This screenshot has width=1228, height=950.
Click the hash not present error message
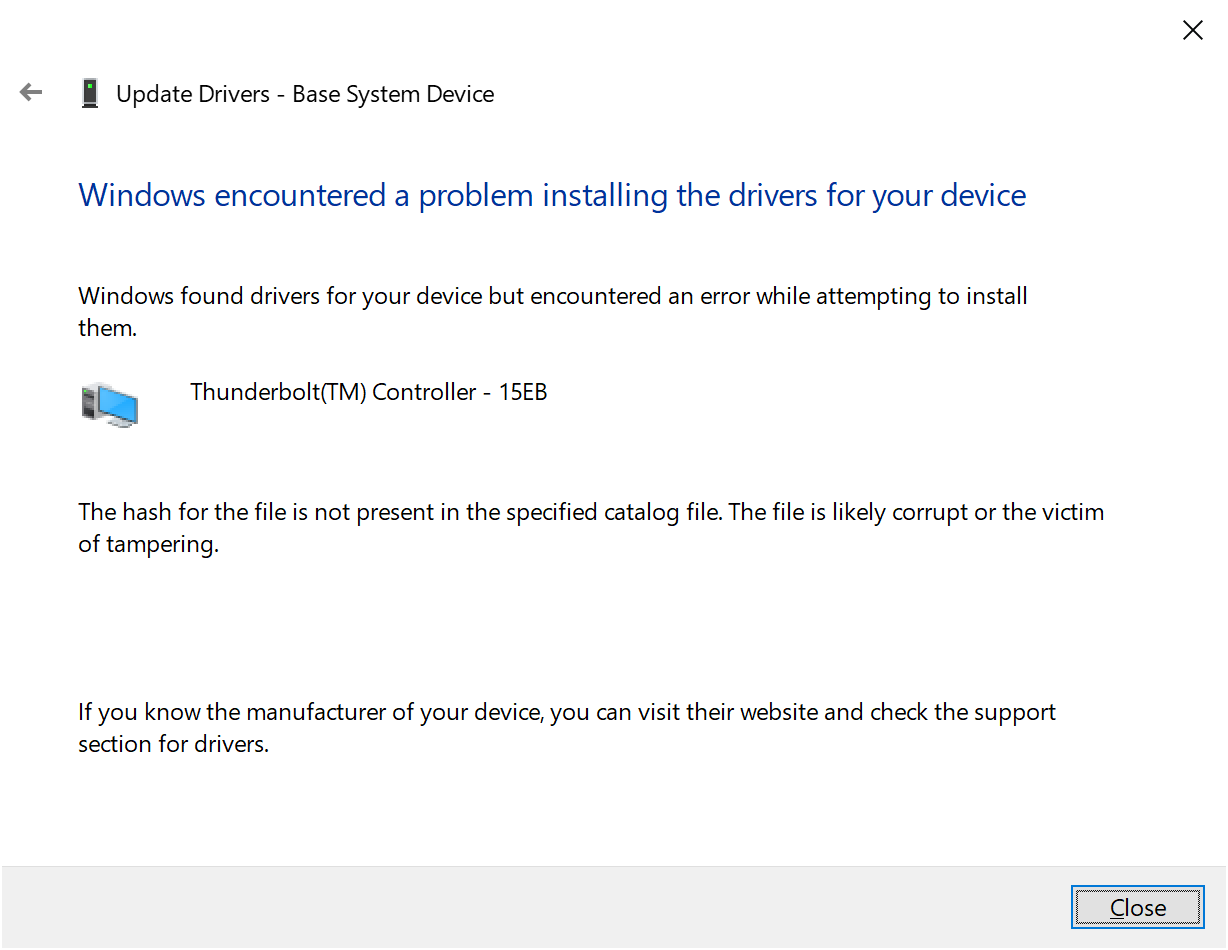pos(591,528)
